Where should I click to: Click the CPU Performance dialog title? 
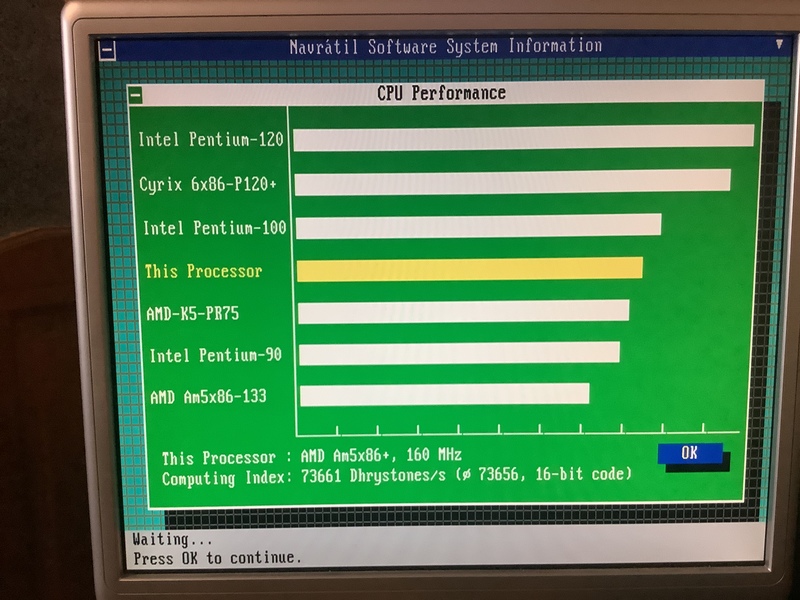pos(441,93)
